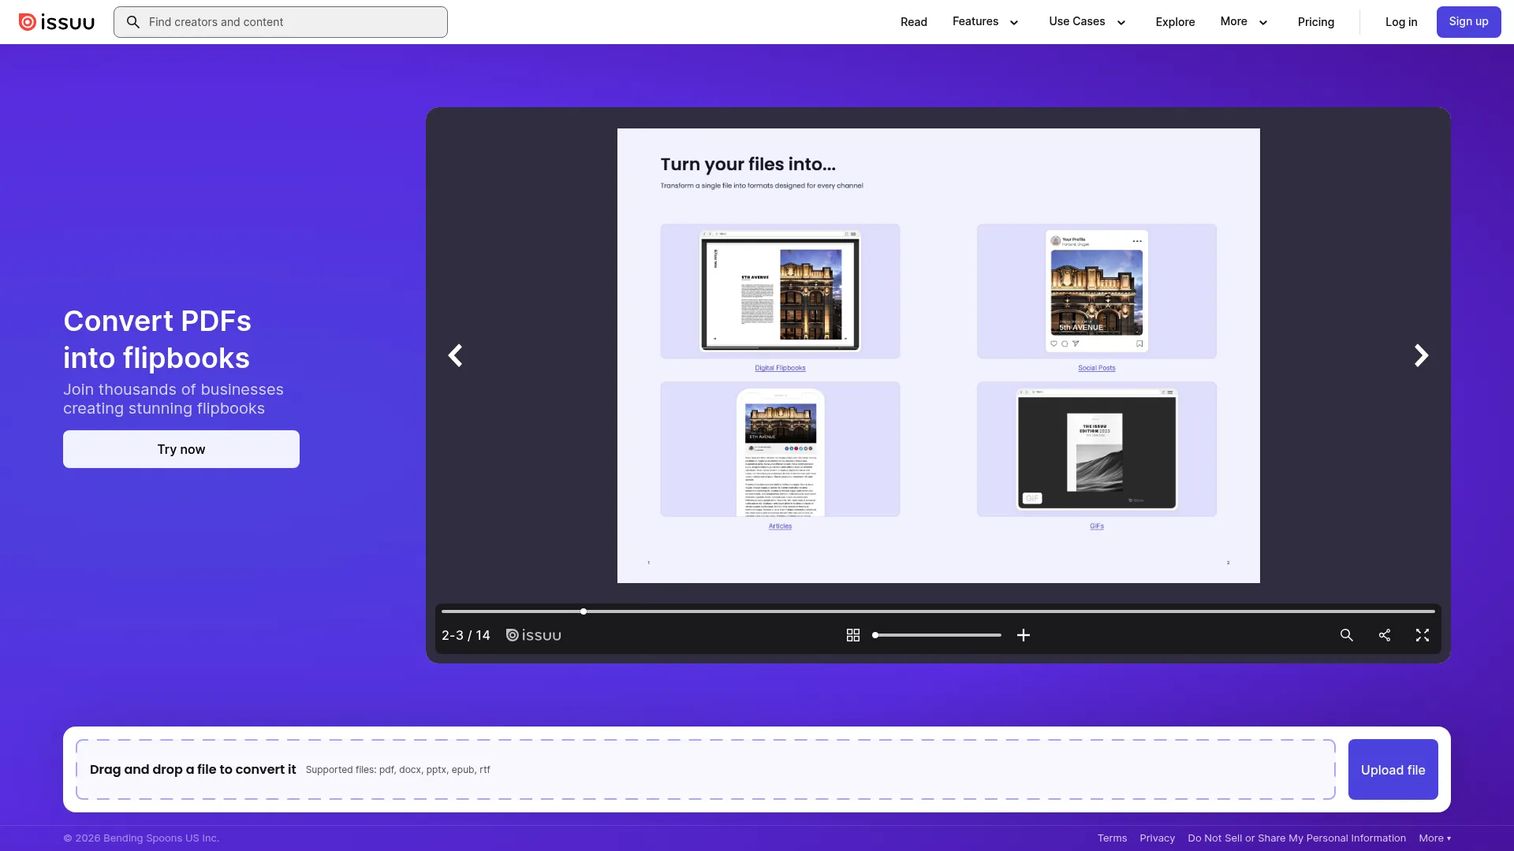
Task: Click the Upload file button
Action: click(x=1393, y=770)
